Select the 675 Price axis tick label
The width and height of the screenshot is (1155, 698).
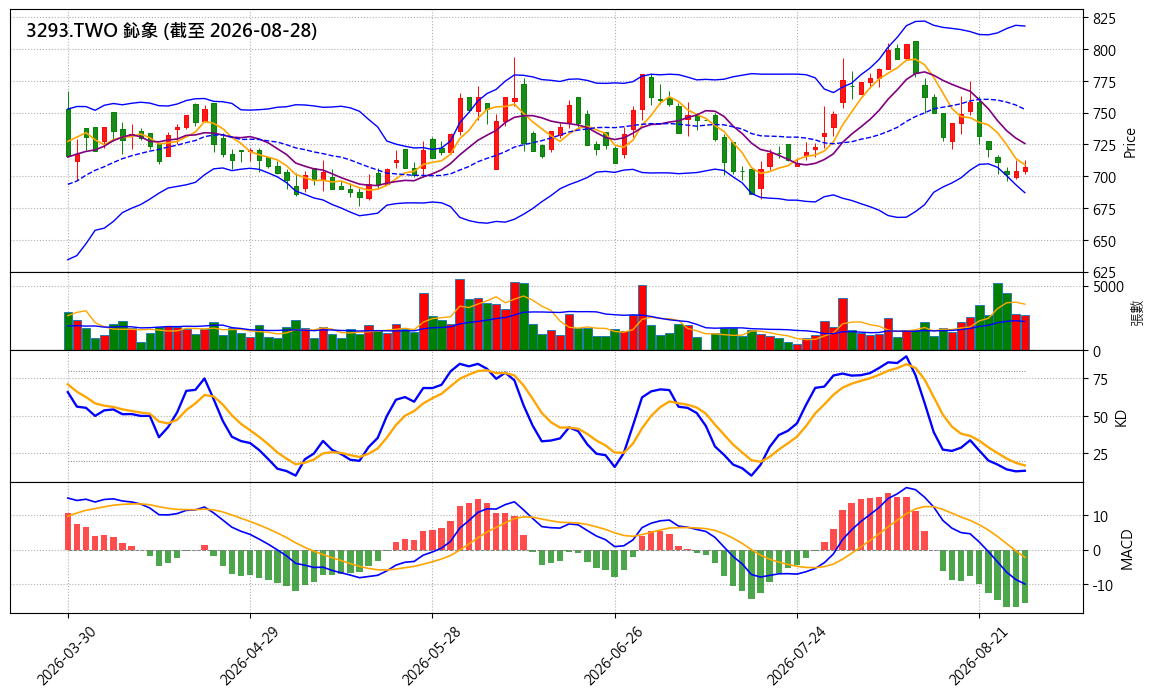click(x=1104, y=210)
